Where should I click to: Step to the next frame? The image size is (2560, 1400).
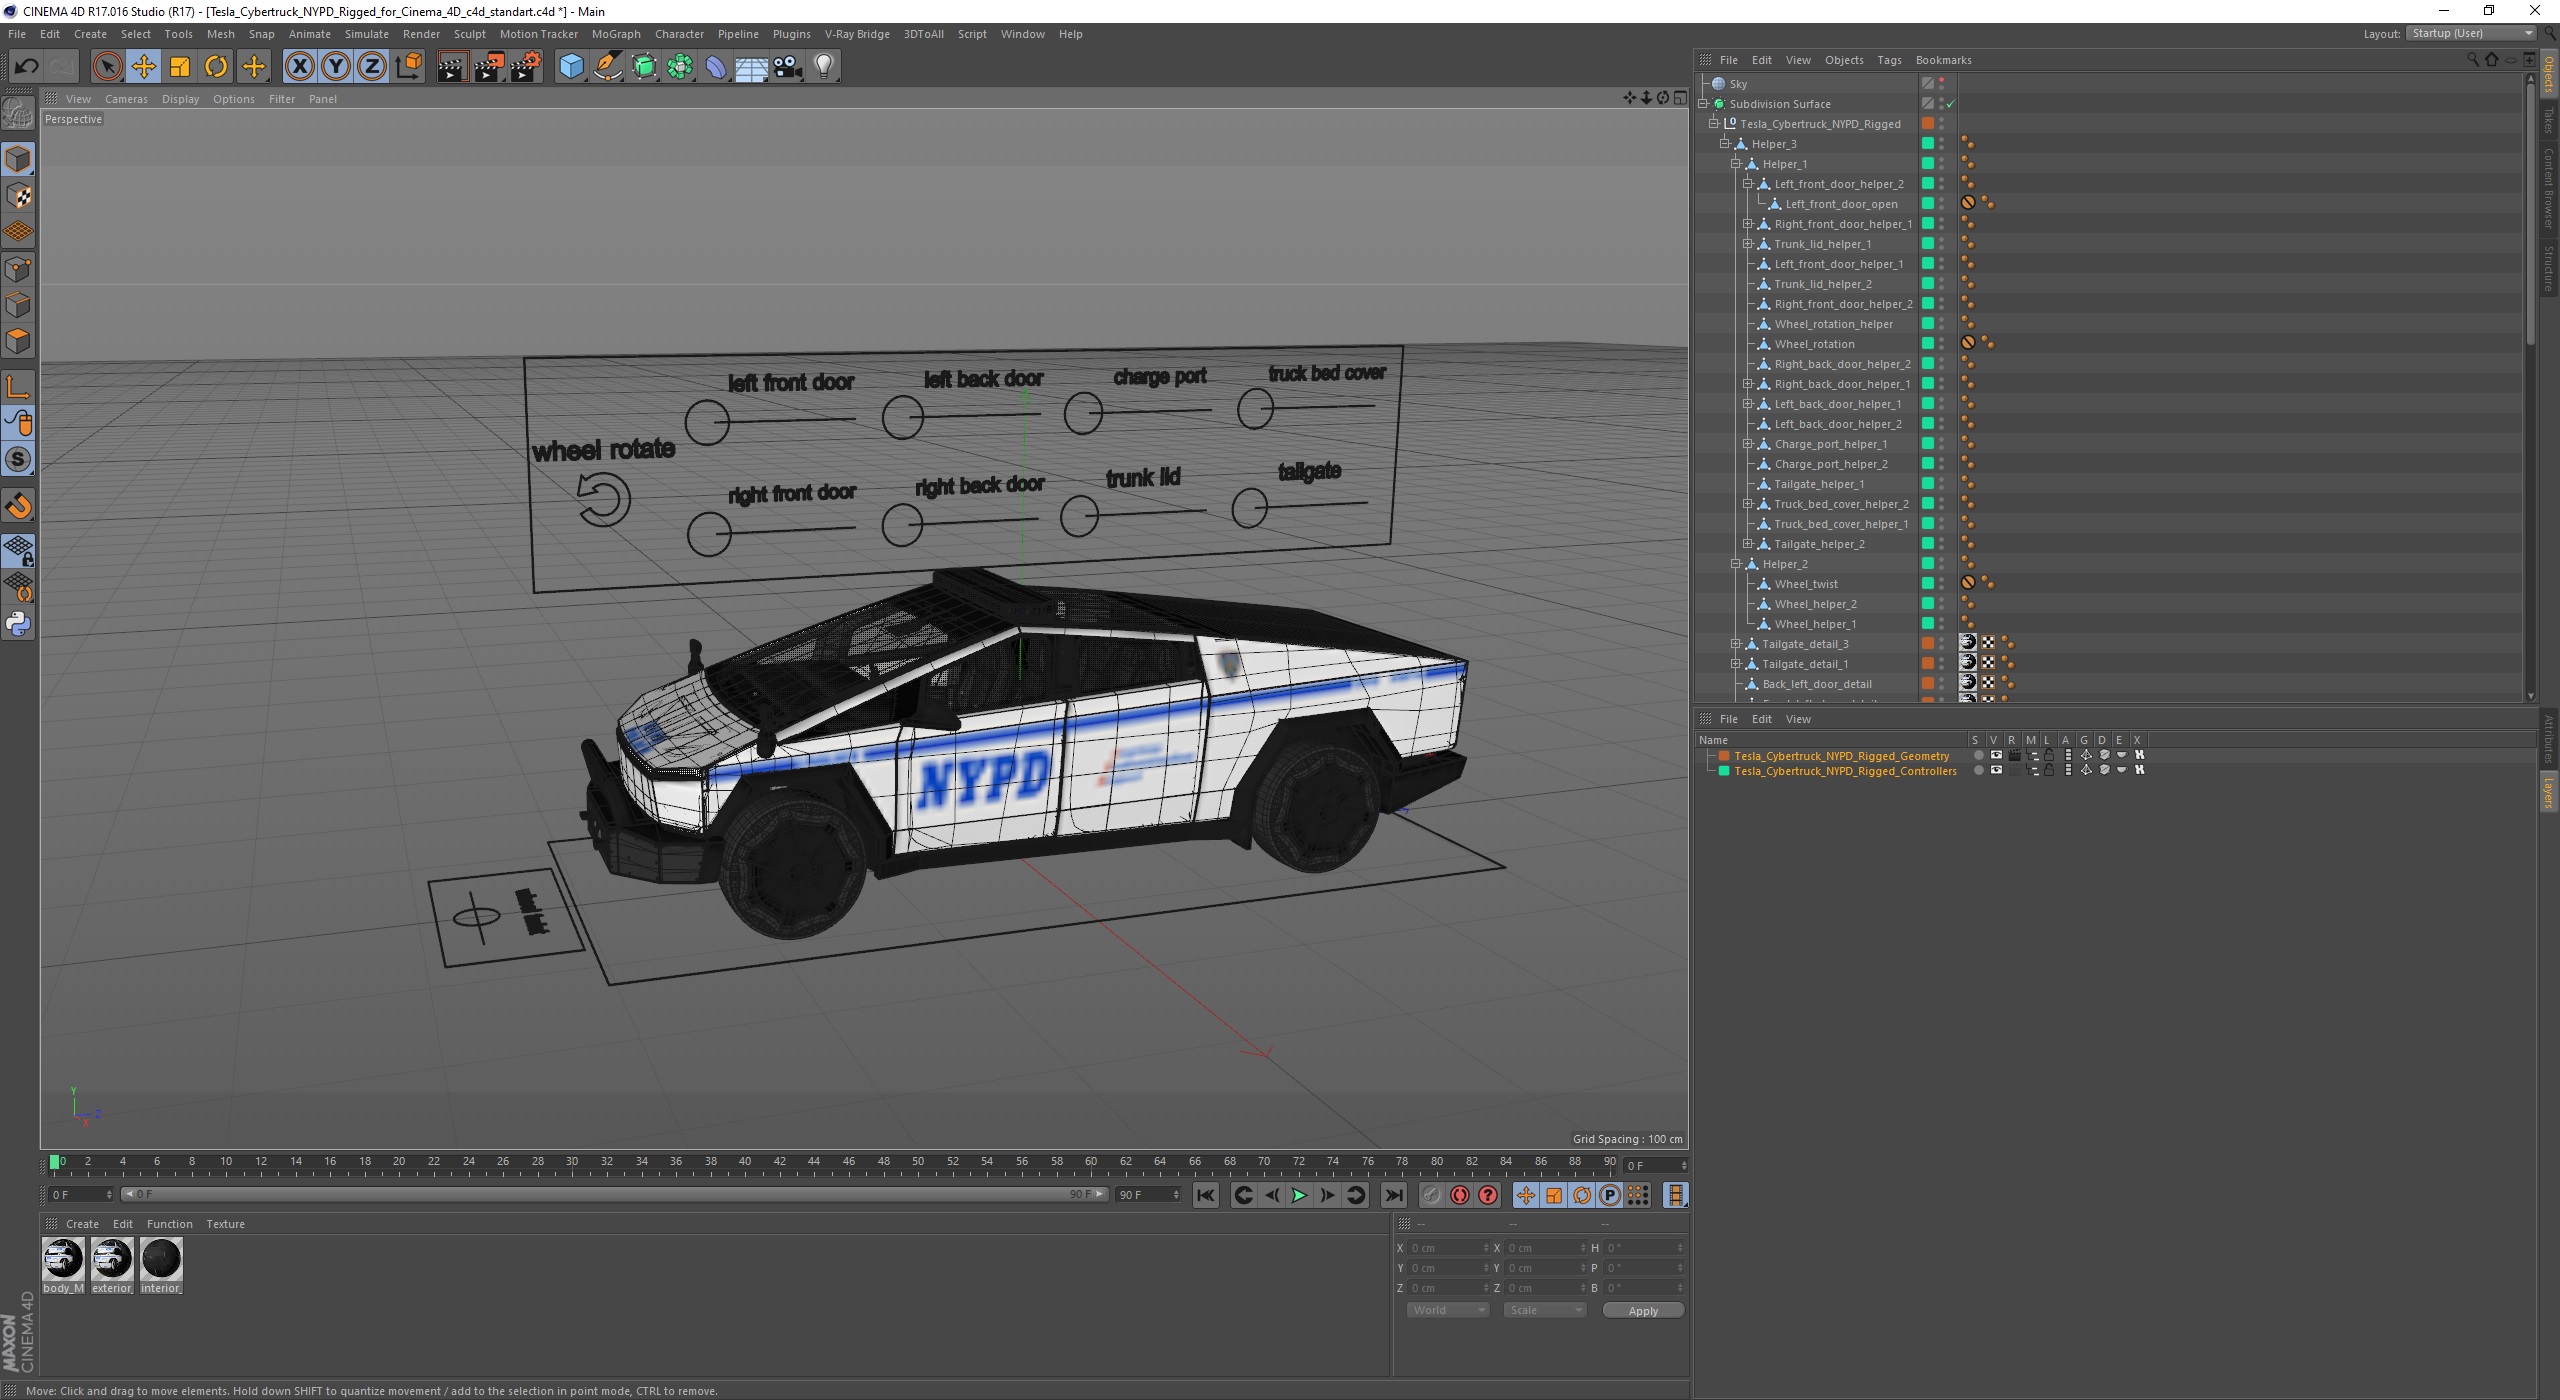pos(1327,1195)
